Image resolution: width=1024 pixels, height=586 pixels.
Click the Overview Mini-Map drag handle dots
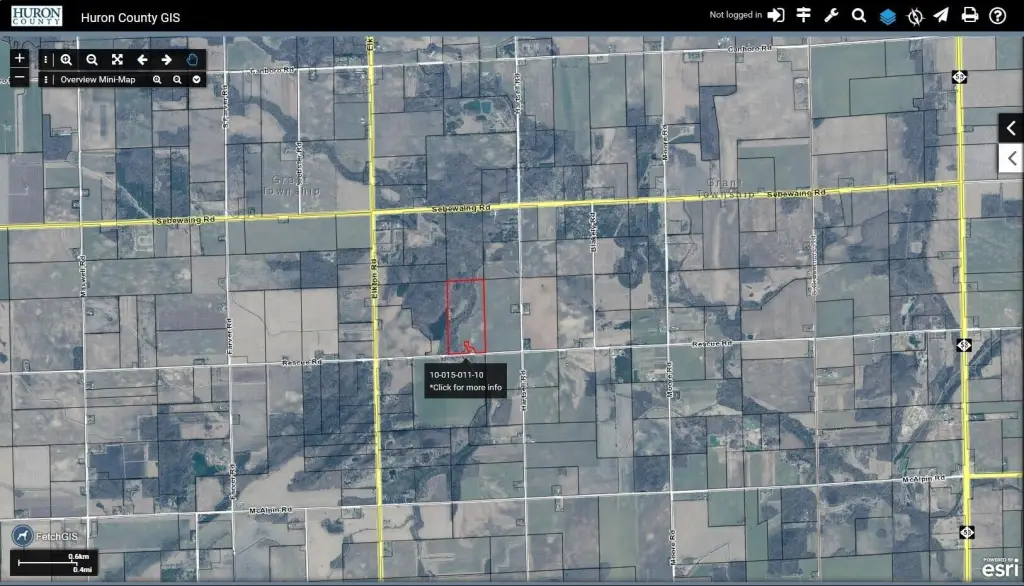(x=46, y=80)
